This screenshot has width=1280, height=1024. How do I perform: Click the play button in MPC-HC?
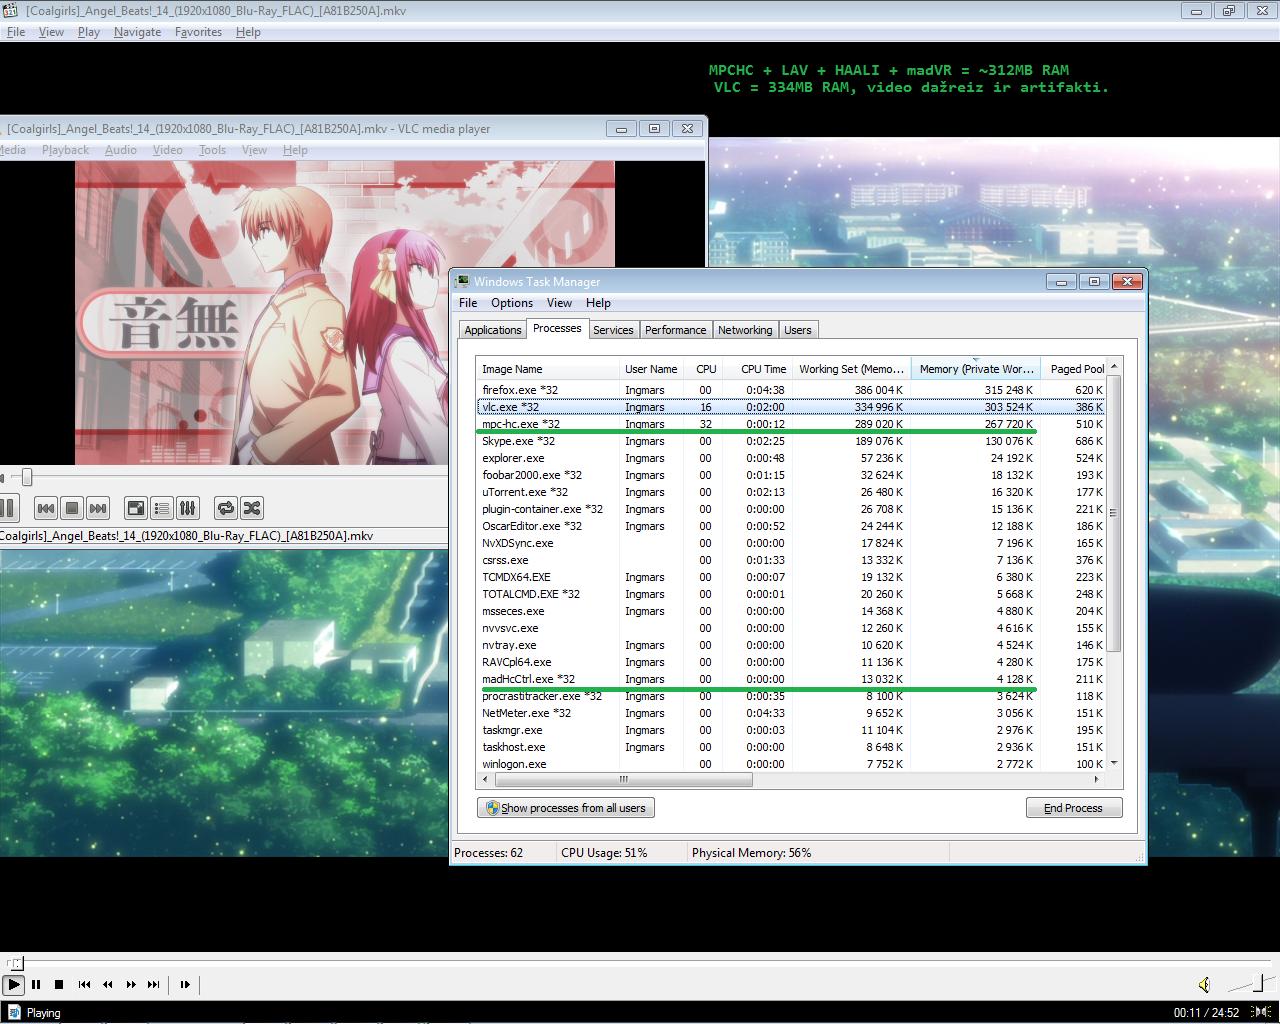click(x=14, y=984)
